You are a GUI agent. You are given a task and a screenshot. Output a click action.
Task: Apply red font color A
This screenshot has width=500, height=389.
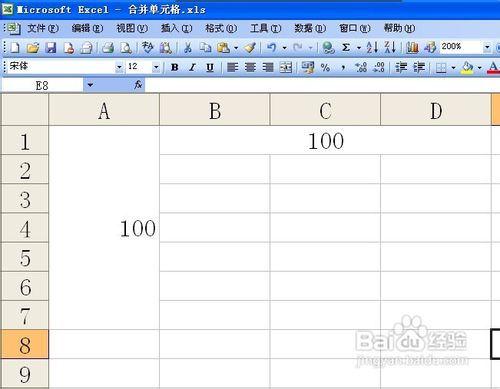(493, 68)
